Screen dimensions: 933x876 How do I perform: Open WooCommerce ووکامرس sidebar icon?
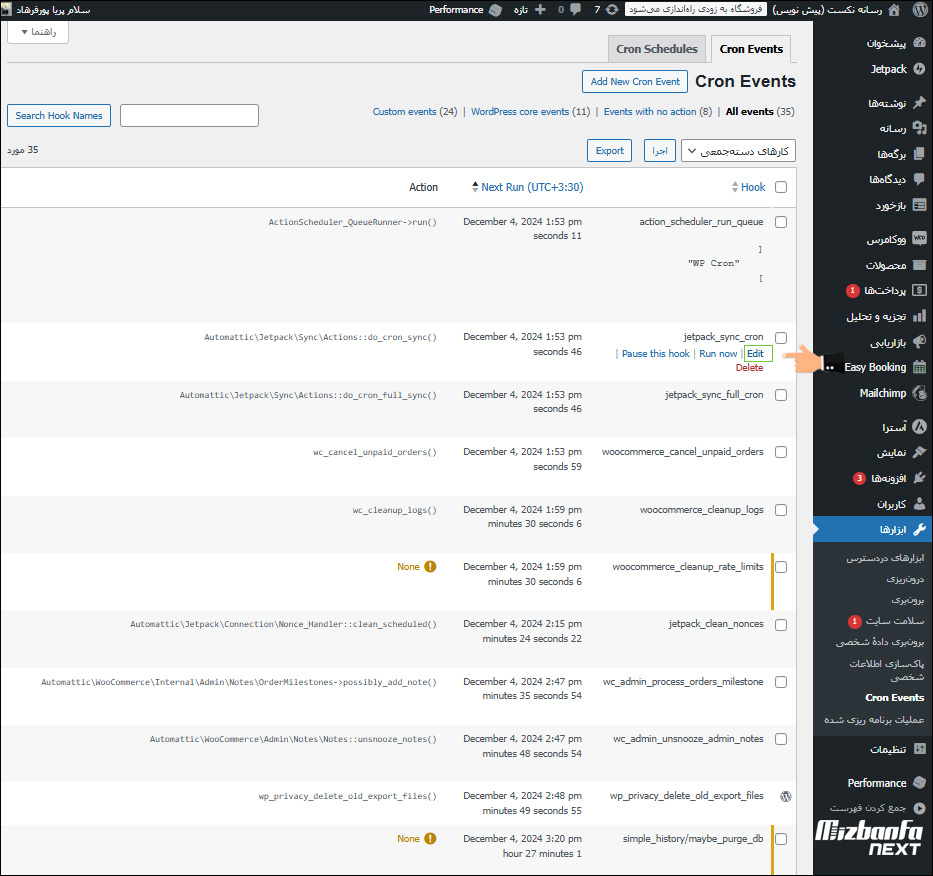point(919,239)
